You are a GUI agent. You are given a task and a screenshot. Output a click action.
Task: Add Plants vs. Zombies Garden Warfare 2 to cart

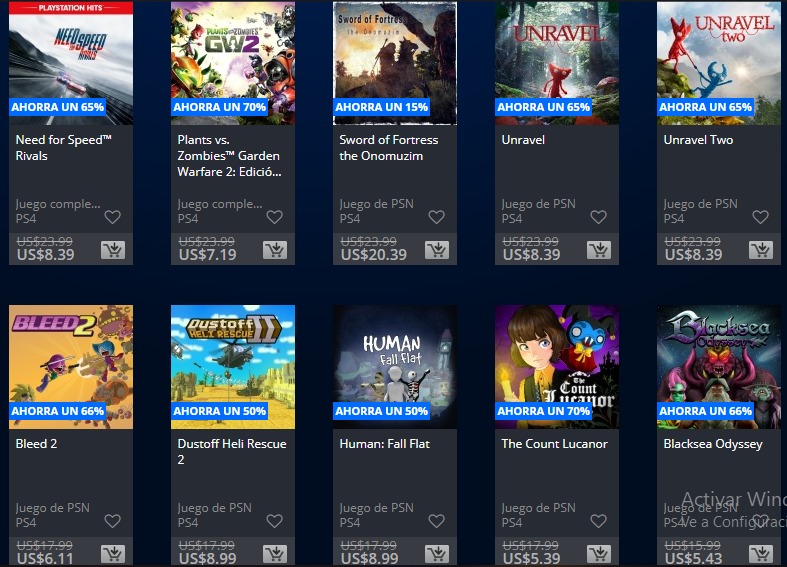[x=275, y=249]
